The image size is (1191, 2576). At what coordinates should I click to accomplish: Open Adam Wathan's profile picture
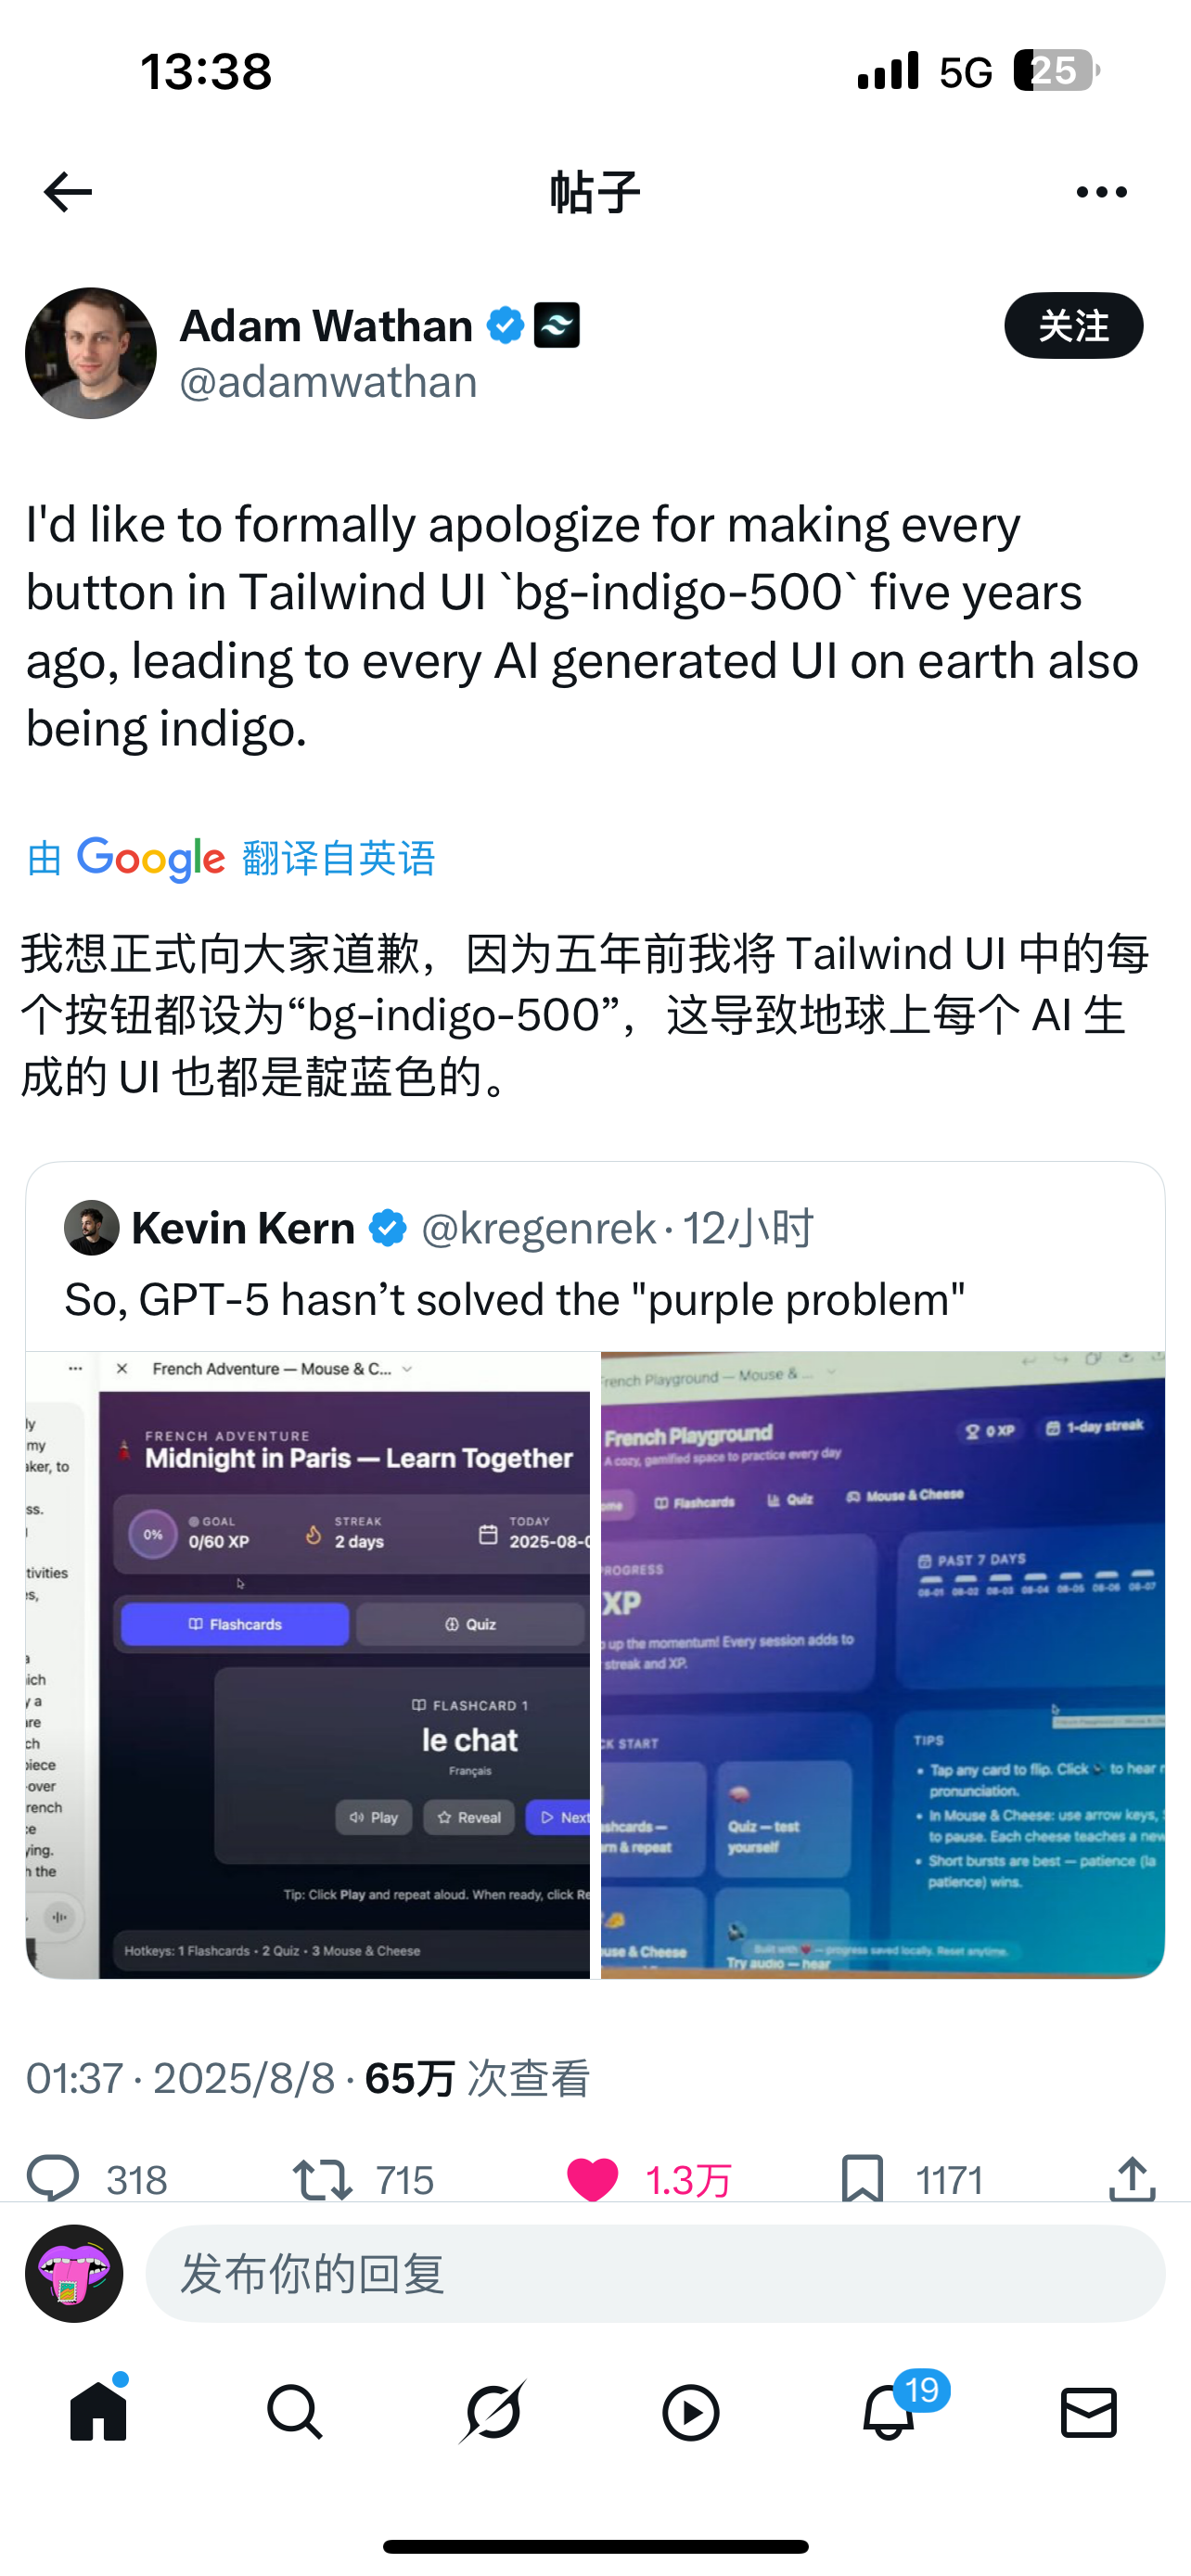[91, 353]
